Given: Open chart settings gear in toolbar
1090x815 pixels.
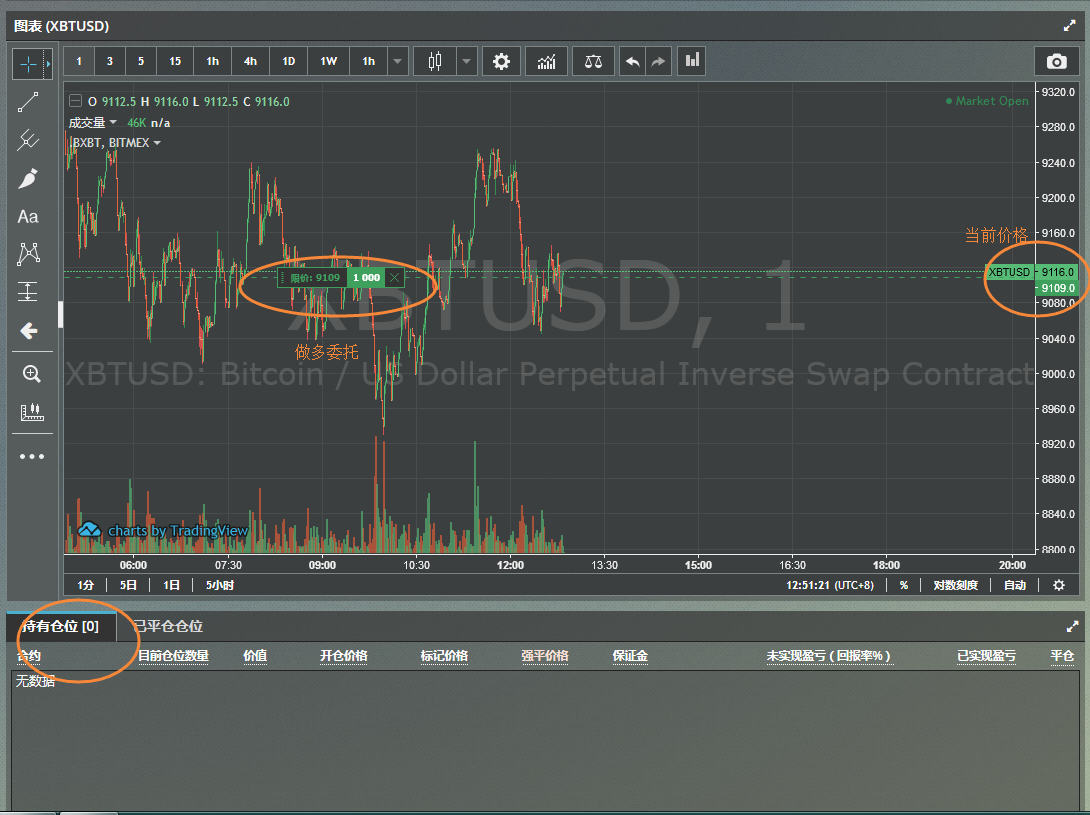Looking at the screenshot, I should [x=501, y=61].
